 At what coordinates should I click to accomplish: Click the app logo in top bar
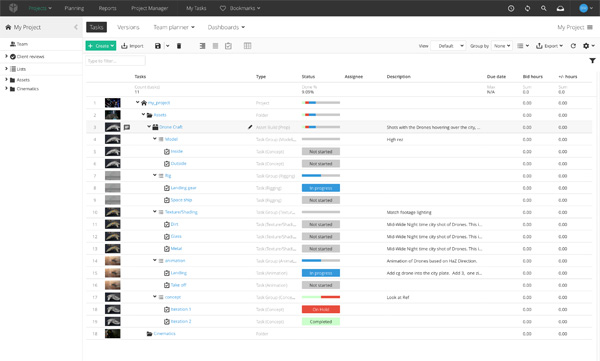13,8
